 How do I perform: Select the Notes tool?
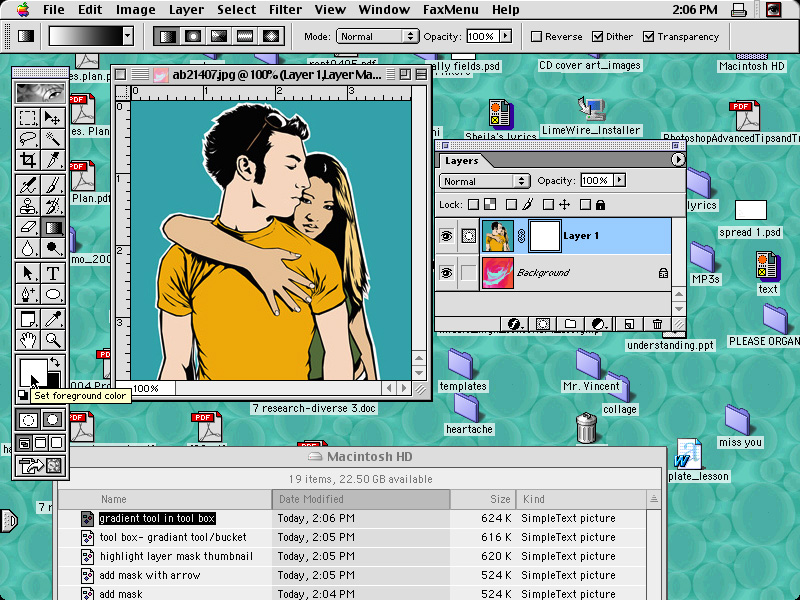point(28,319)
